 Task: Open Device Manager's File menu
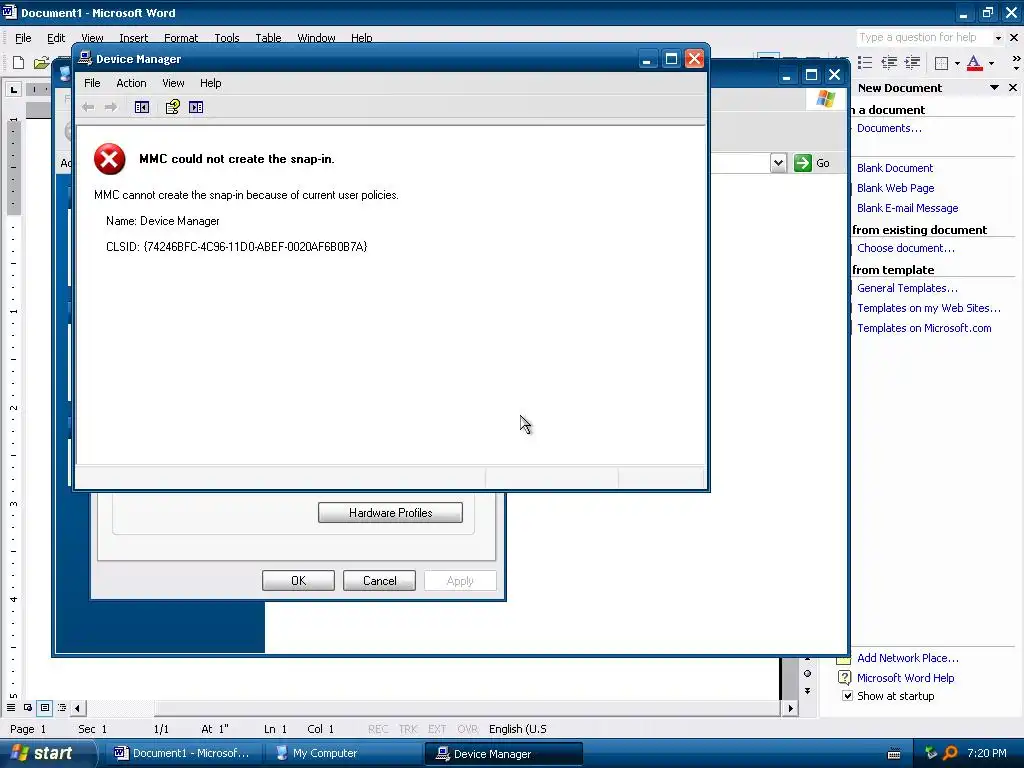tap(92, 83)
